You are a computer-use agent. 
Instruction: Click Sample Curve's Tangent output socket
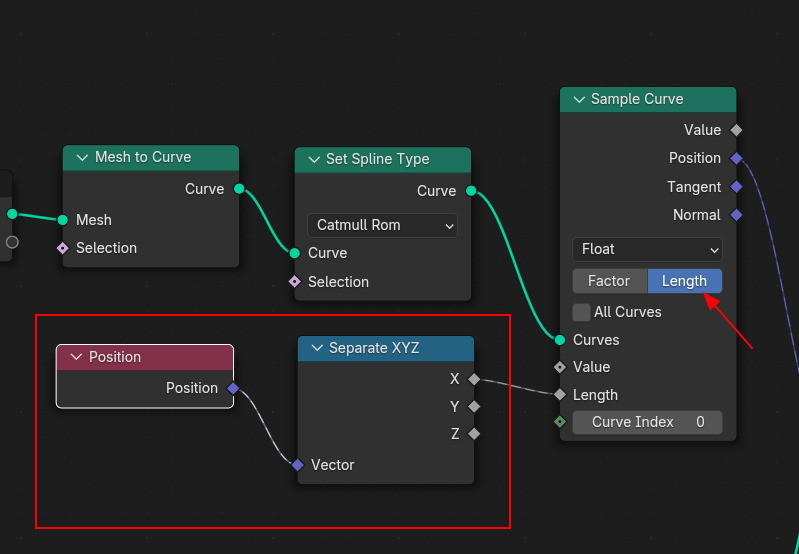pyautogui.click(x=736, y=187)
